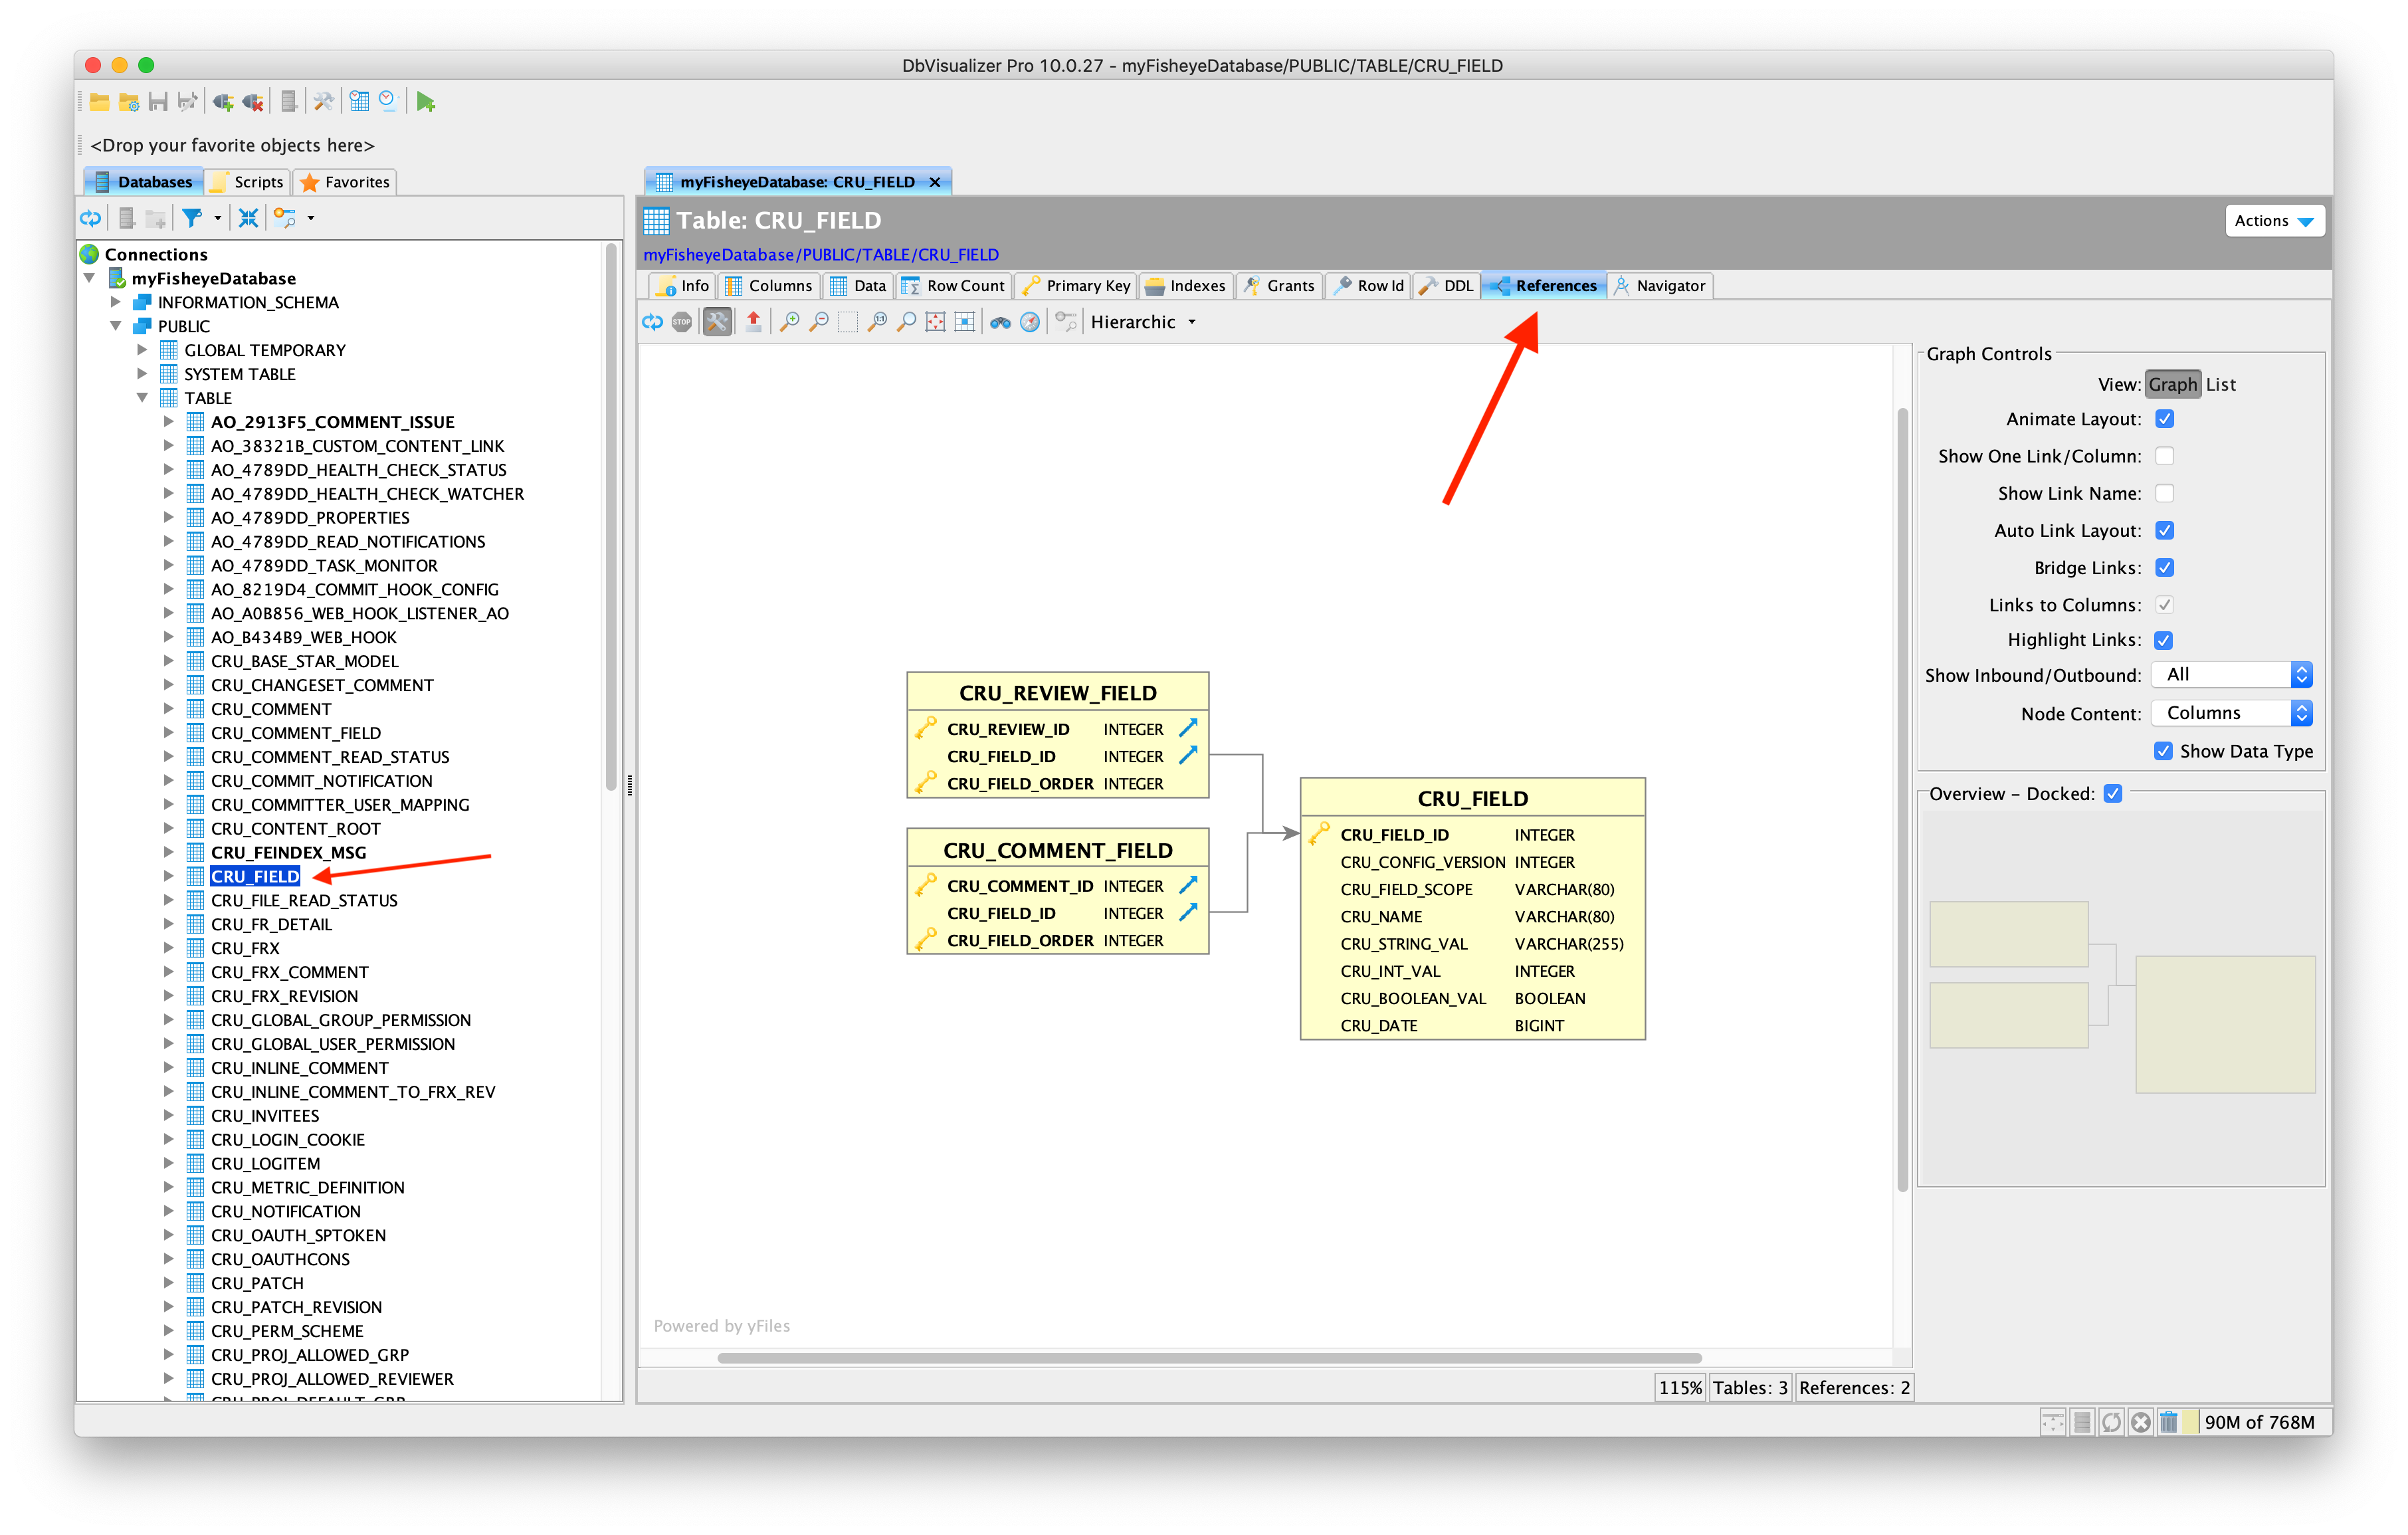Switch the graph view to List

pos(2220,384)
